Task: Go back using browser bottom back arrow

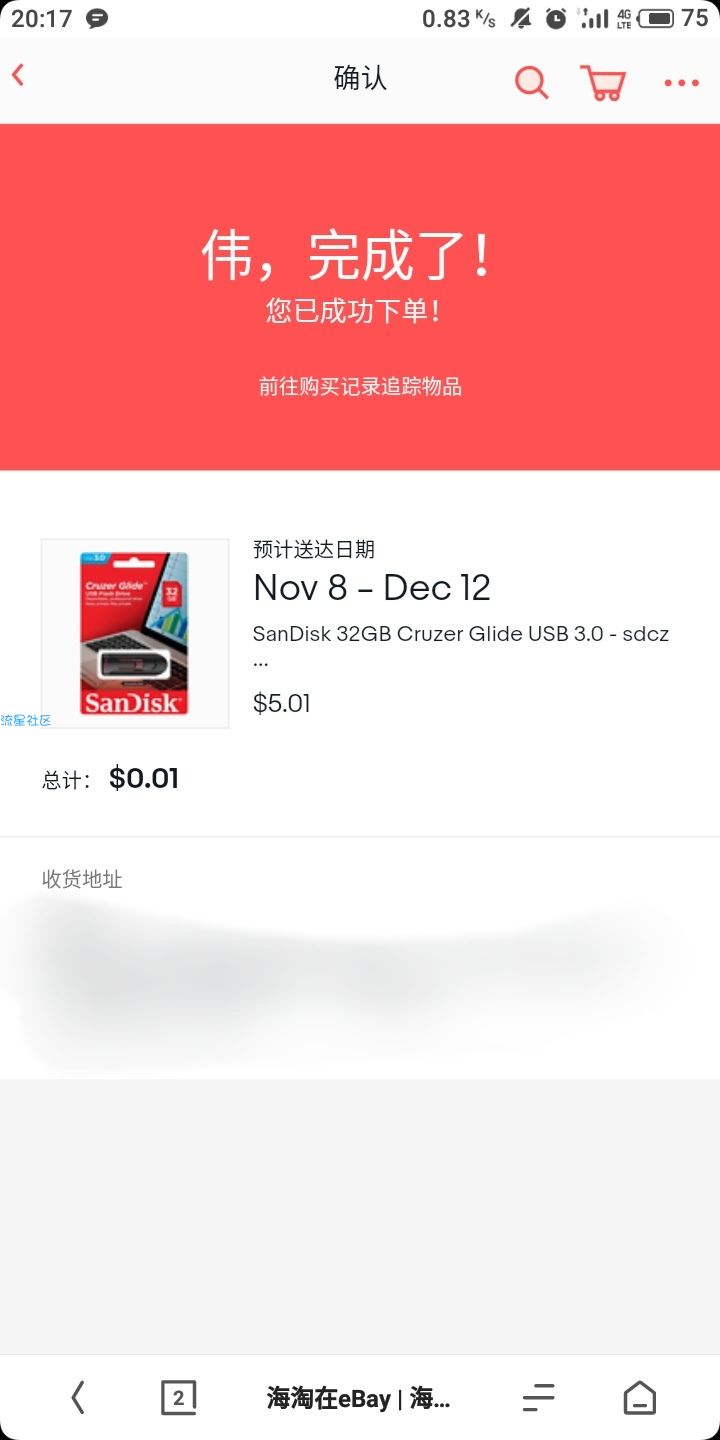Action: (x=78, y=1397)
